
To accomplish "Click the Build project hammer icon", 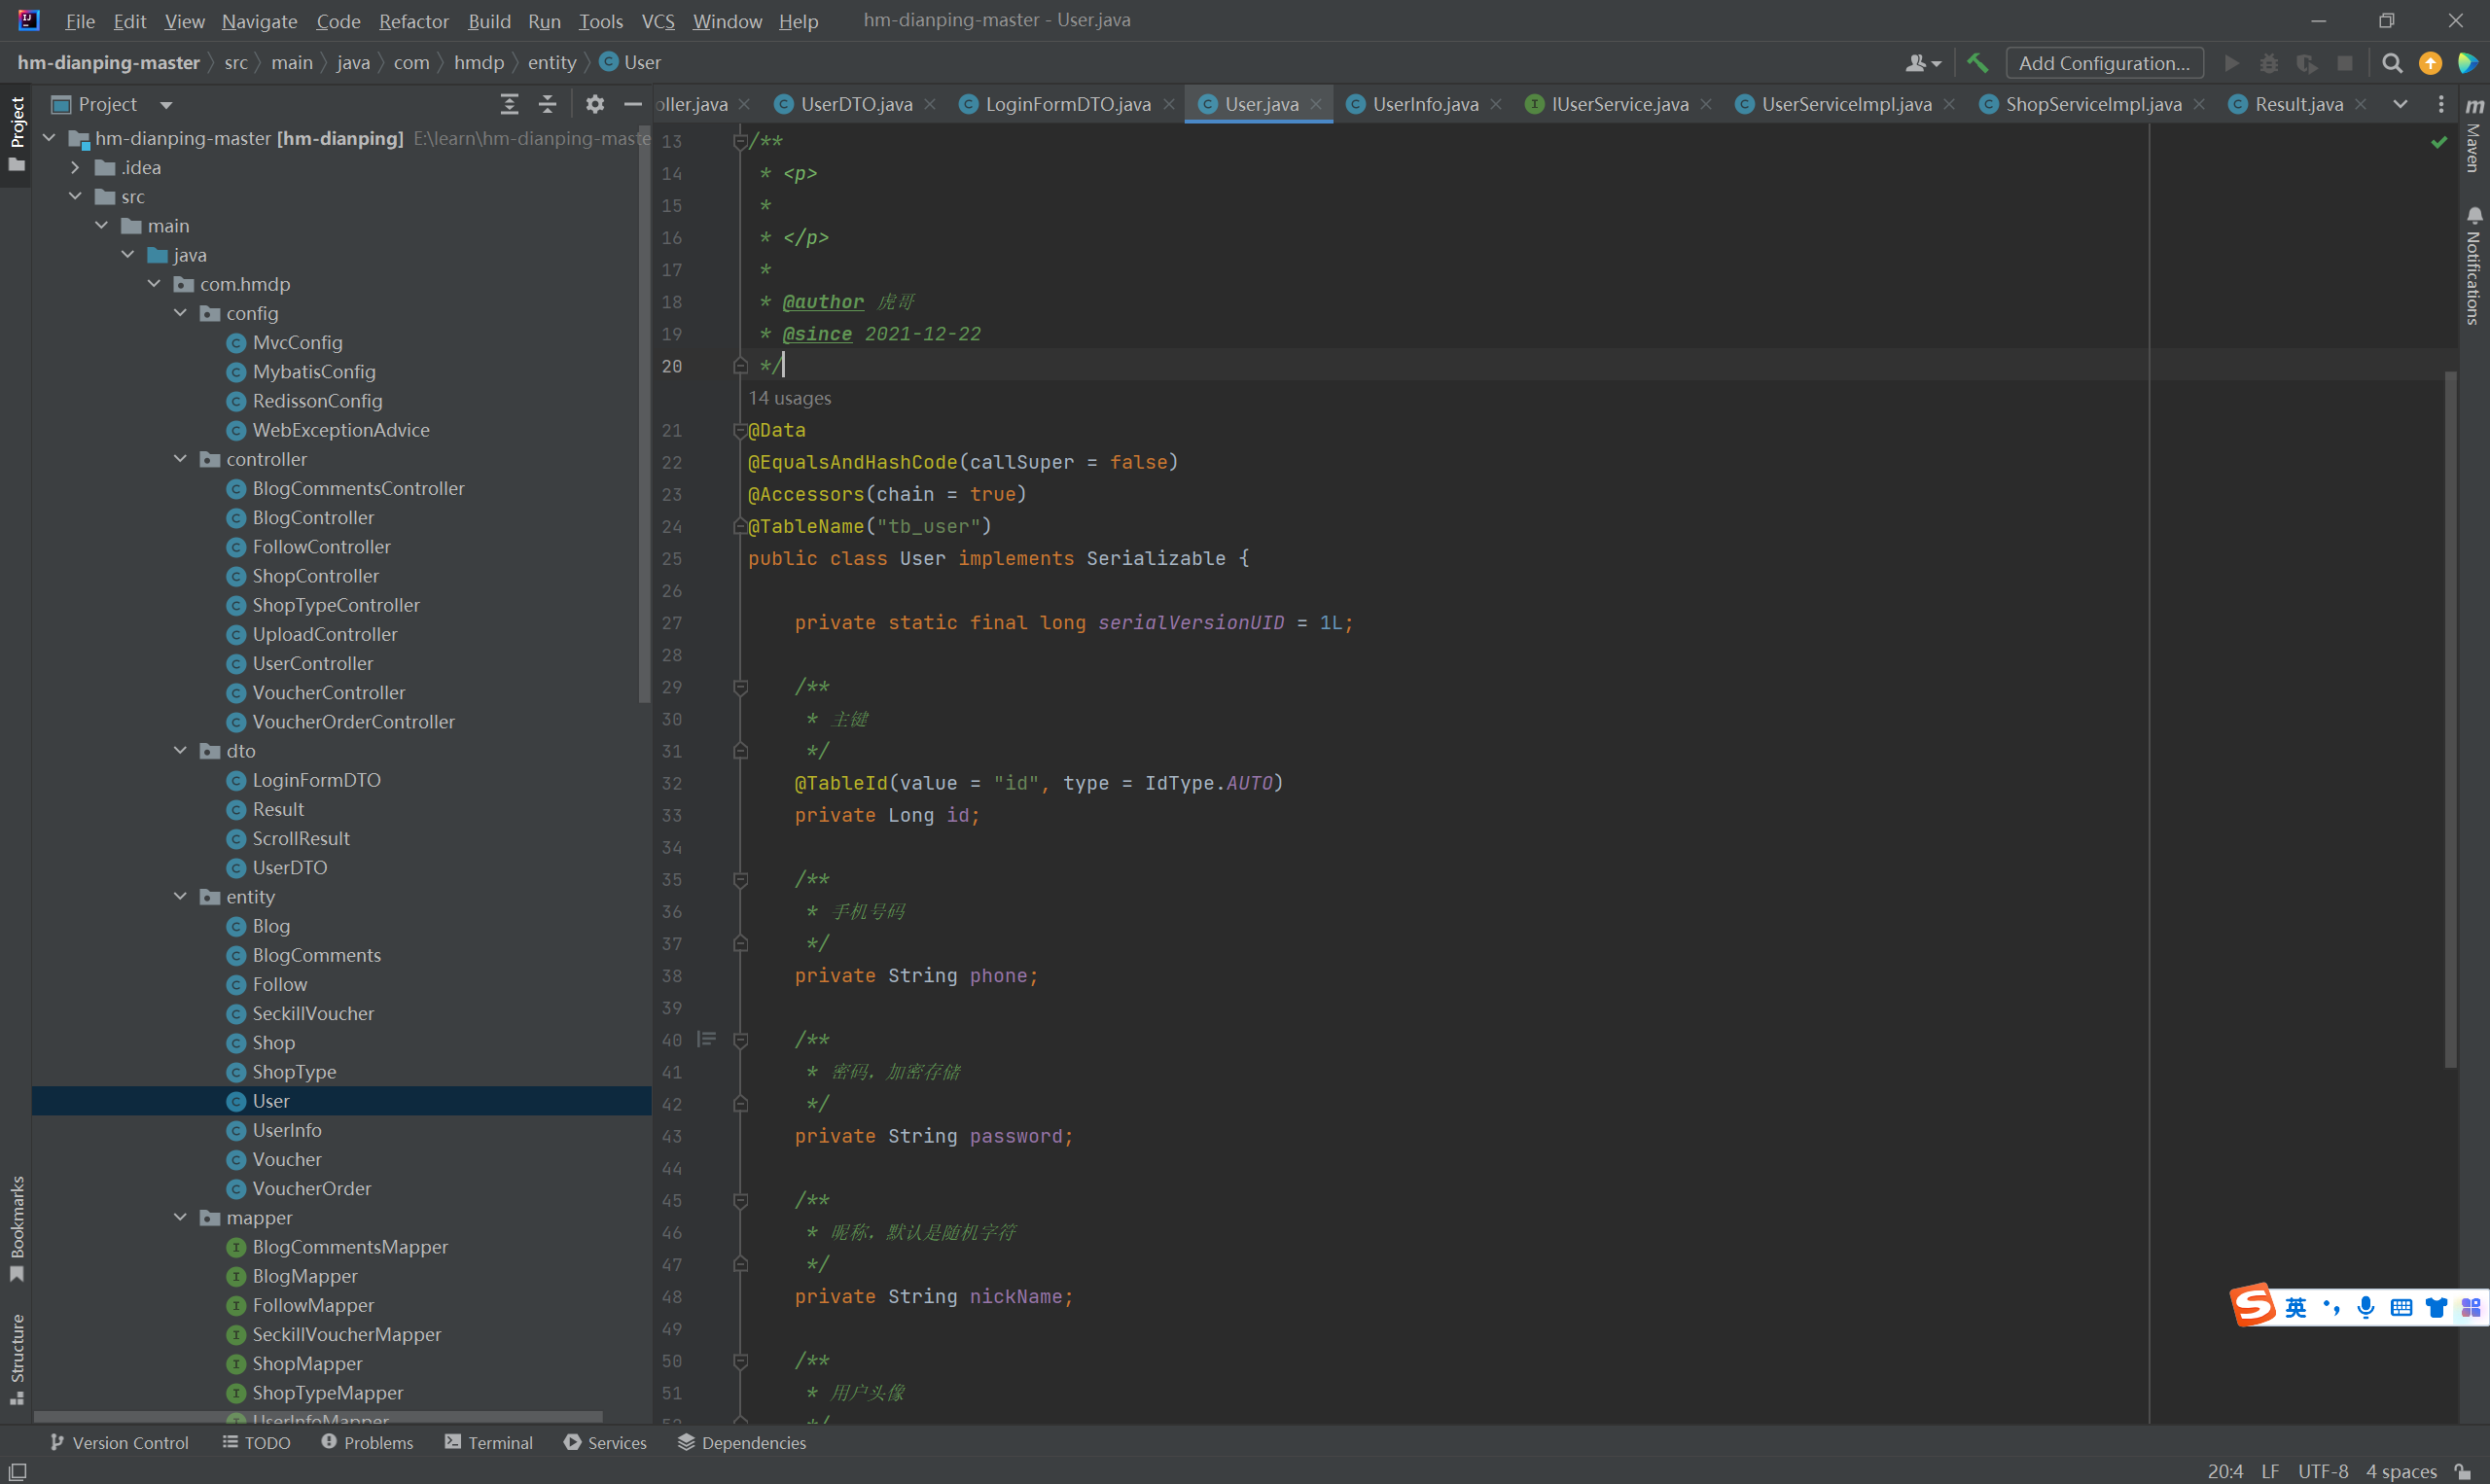I will [1977, 63].
